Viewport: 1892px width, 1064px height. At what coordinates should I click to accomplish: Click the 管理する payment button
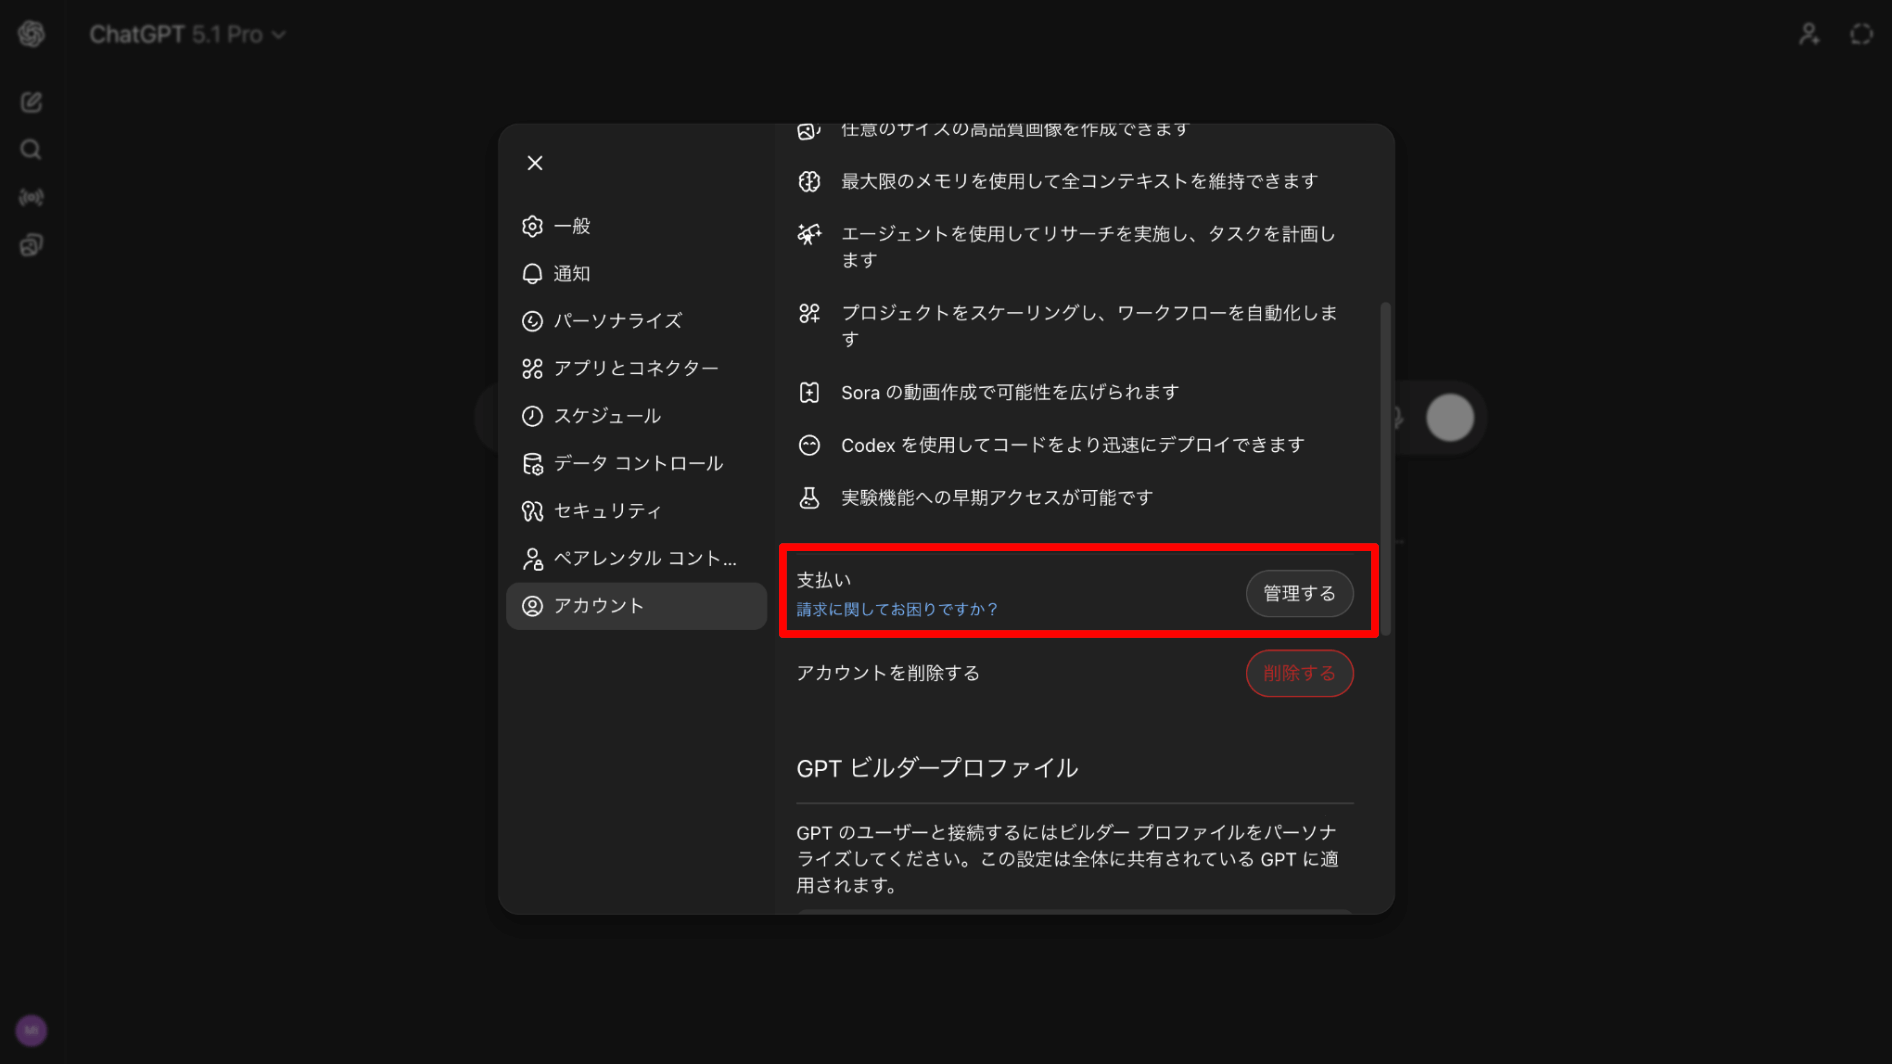pyautogui.click(x=1299, y=594)
